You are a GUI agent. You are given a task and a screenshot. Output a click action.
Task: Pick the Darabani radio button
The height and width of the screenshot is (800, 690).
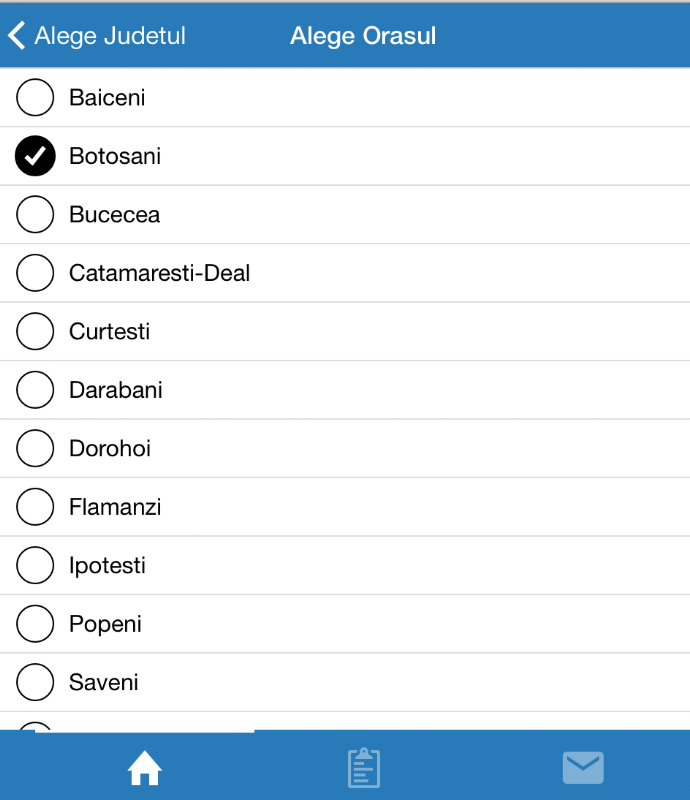tap(35, 390)
